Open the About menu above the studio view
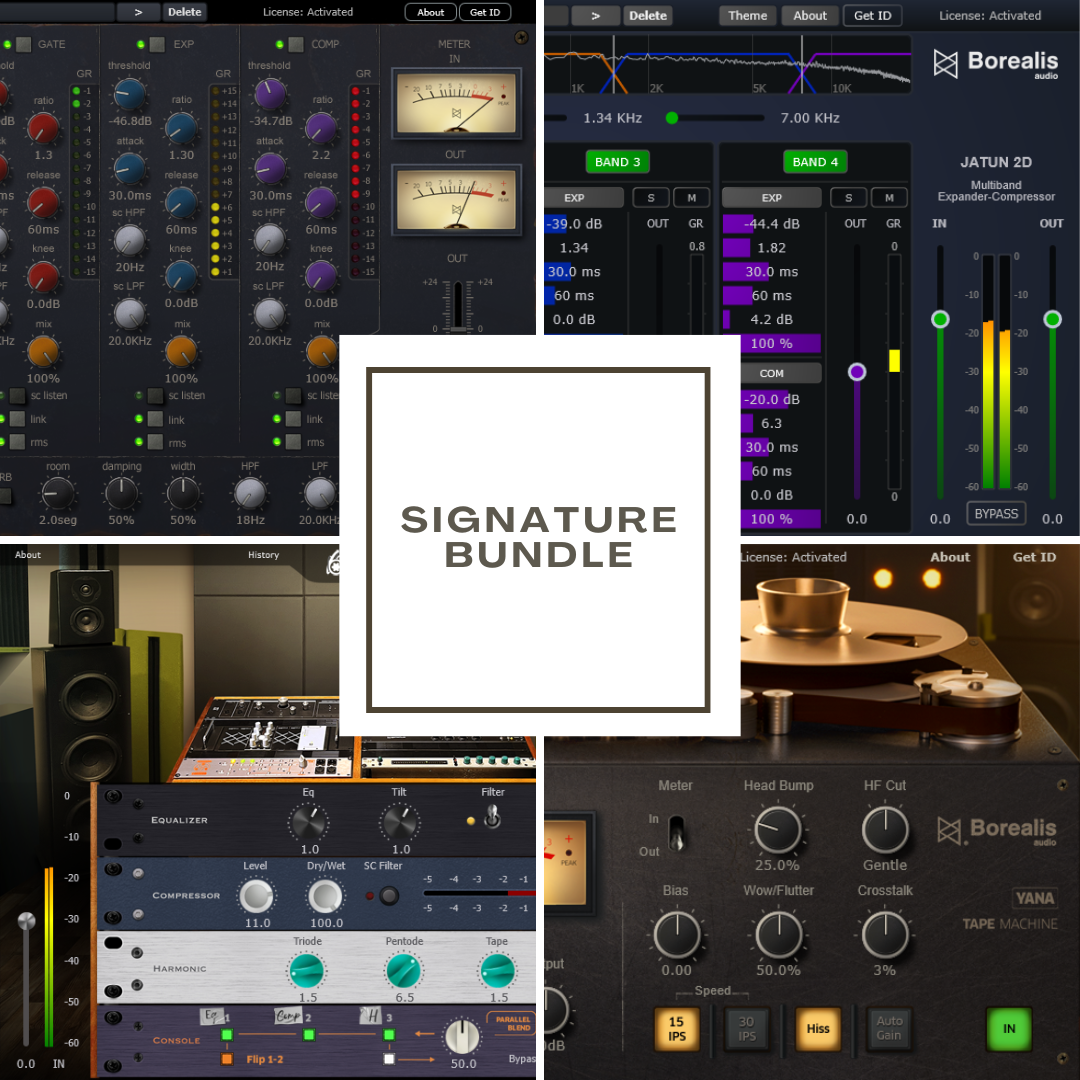 pos(27,555)
